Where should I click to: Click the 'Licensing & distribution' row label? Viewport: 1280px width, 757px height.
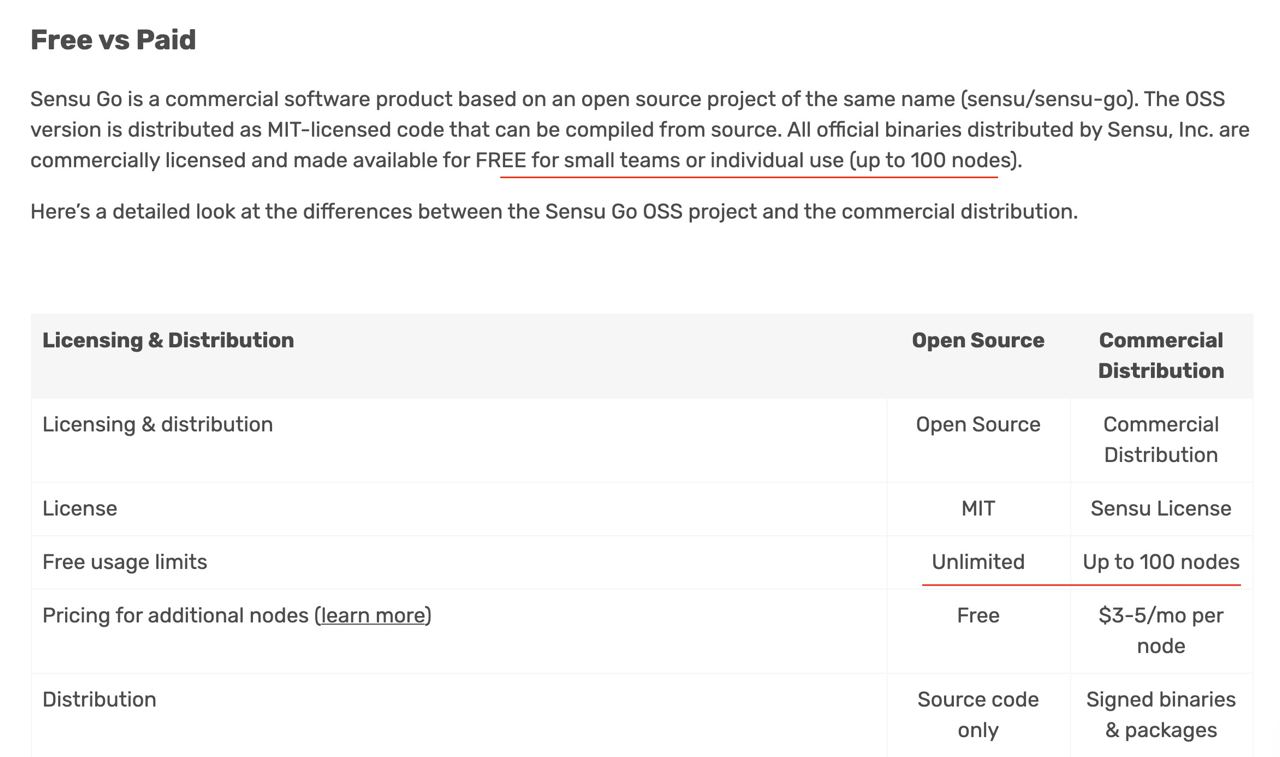tap(157, 424)
